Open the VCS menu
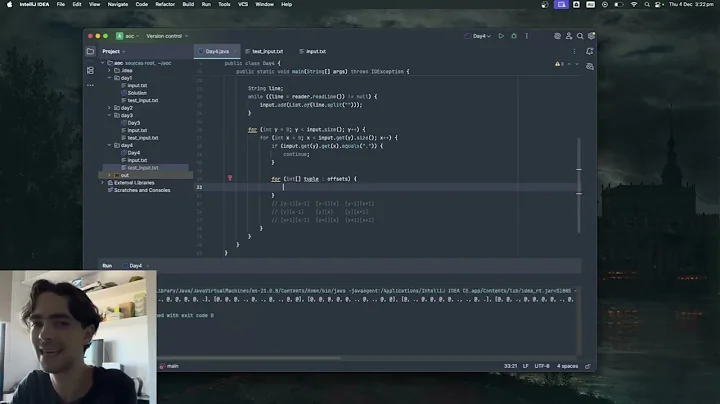The width and height of the screenshot is (720, 404). click(x=243, y=4)
